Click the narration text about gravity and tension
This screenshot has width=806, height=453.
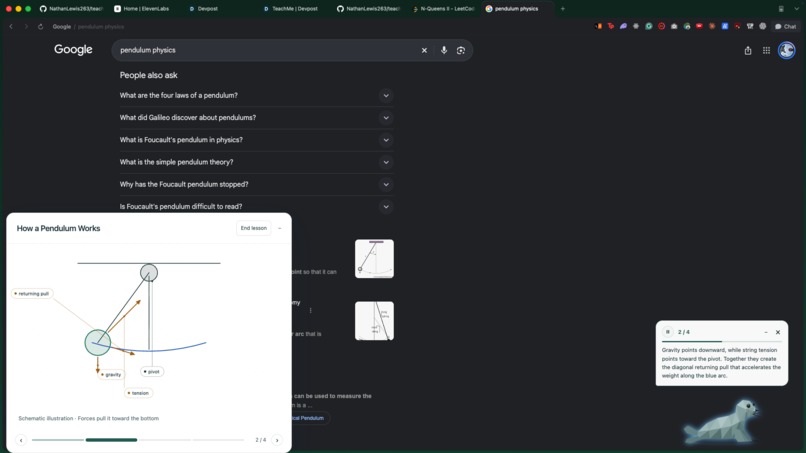(x=721, y=363)
